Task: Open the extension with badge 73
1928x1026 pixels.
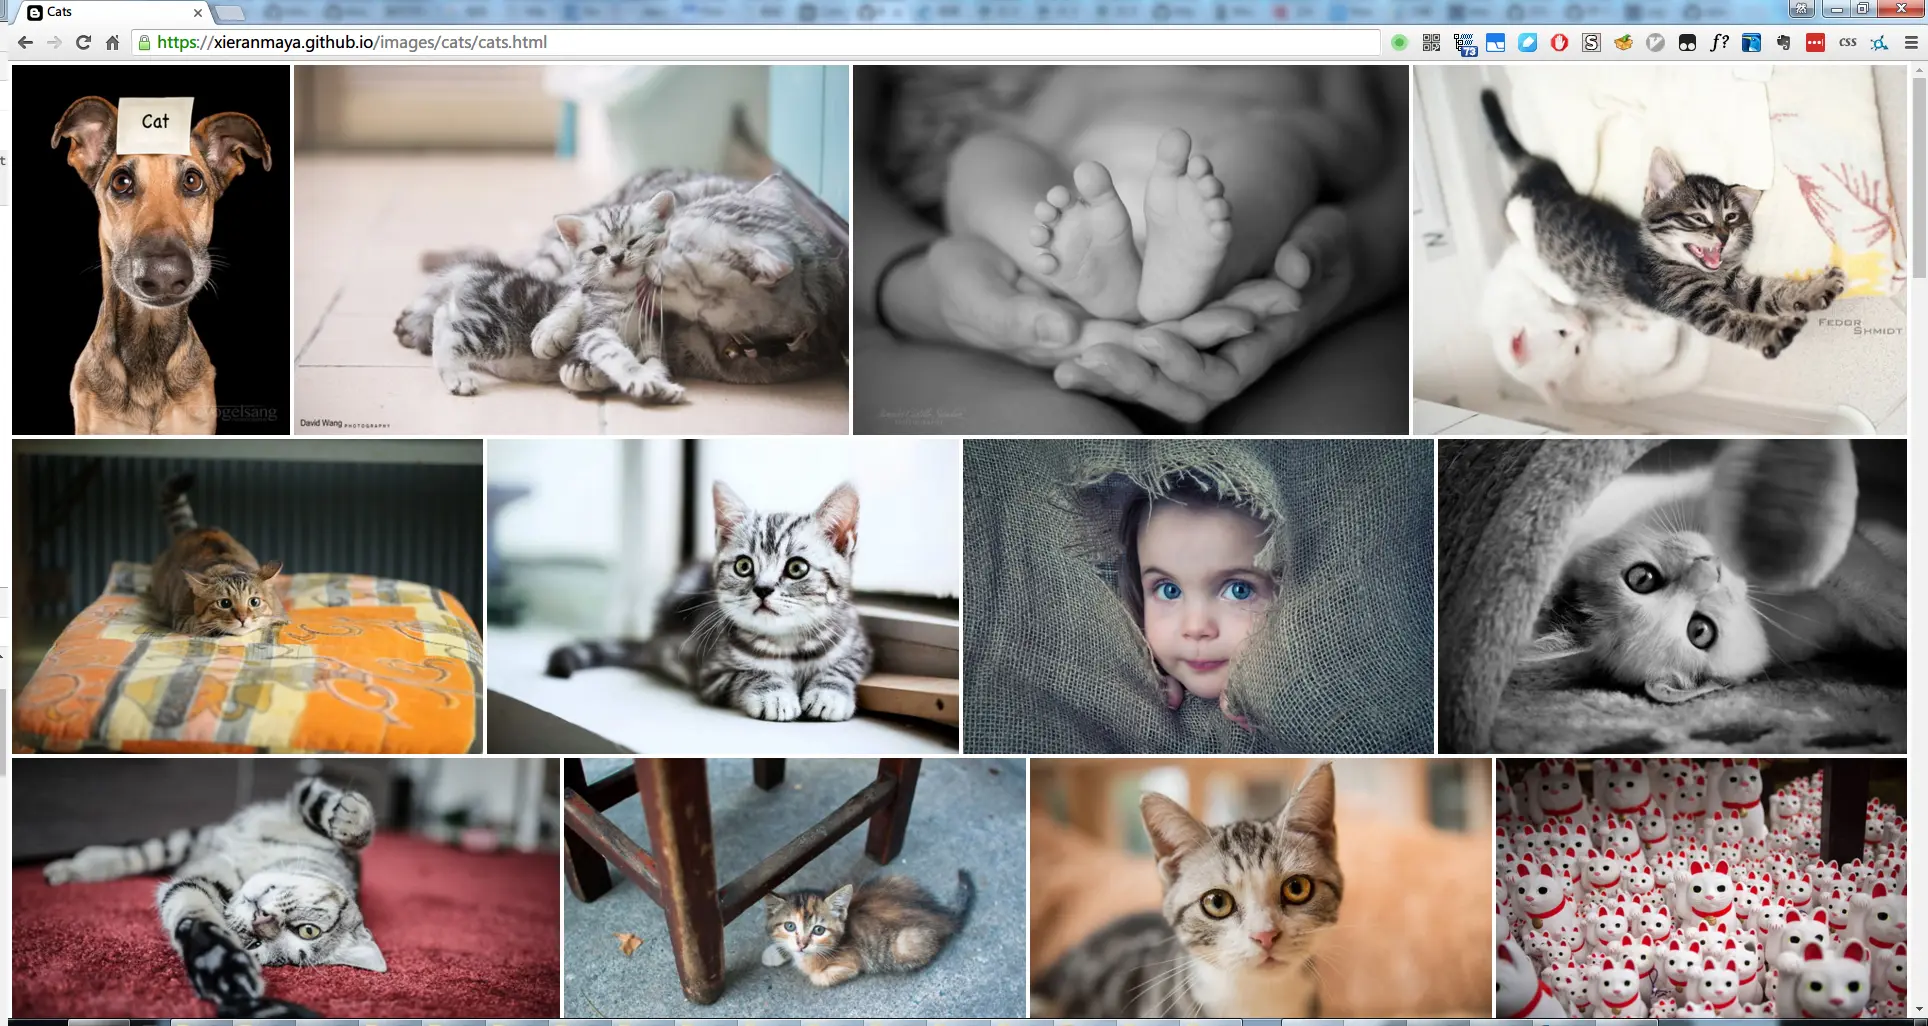Action: 1465,44
